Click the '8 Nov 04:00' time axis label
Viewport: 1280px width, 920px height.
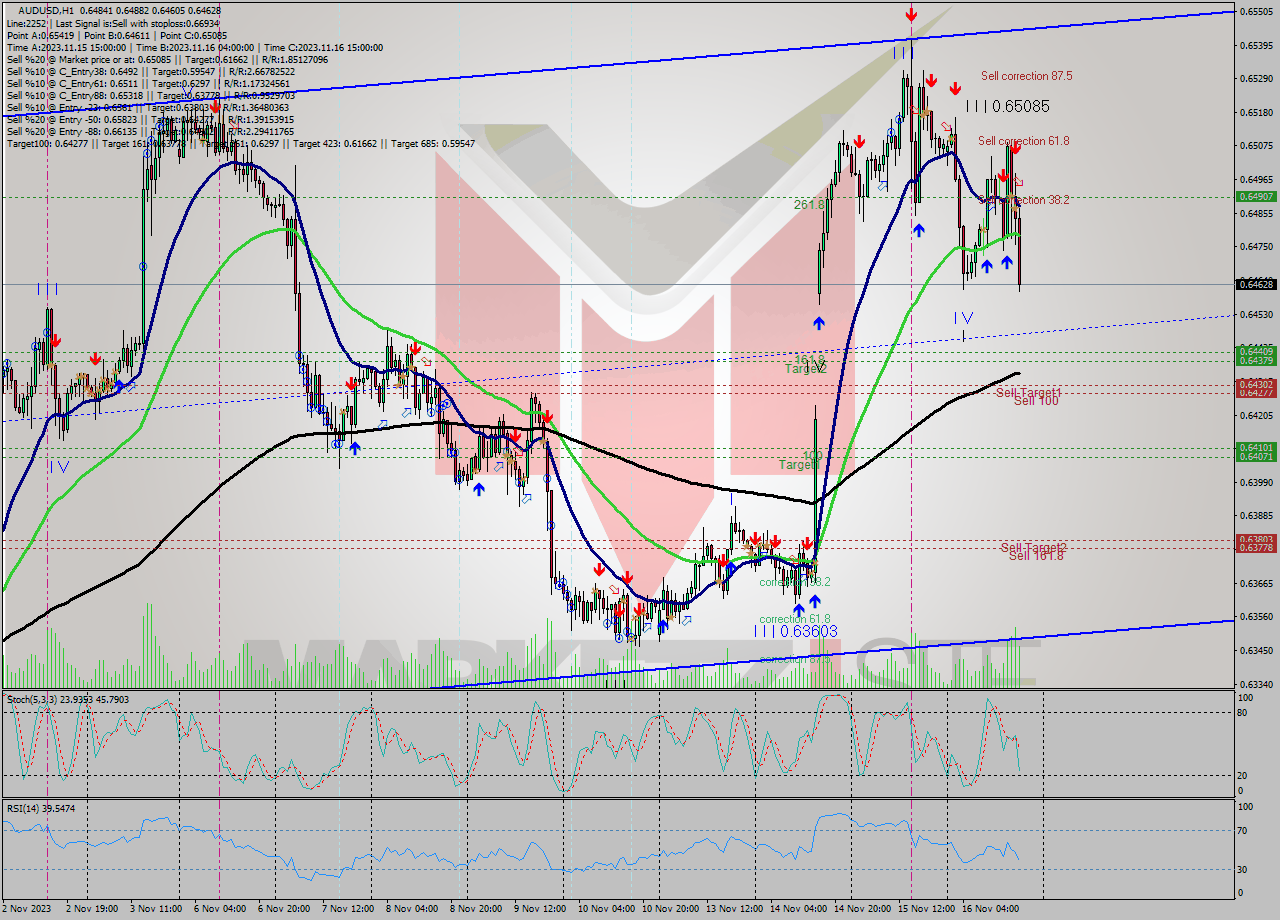click(x=414, y=909)
